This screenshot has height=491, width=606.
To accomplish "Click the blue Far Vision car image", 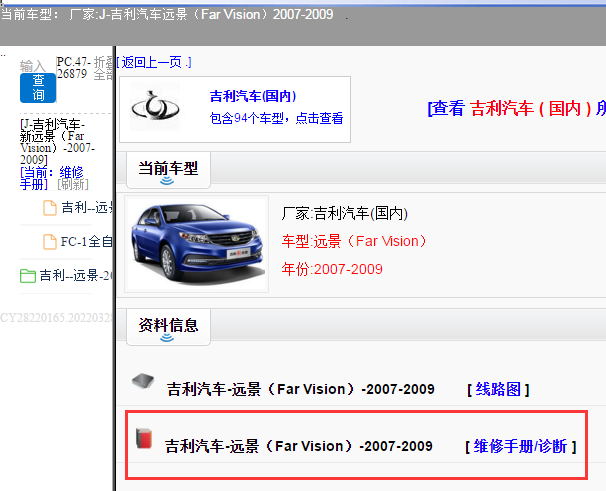I will pos(197,244).
